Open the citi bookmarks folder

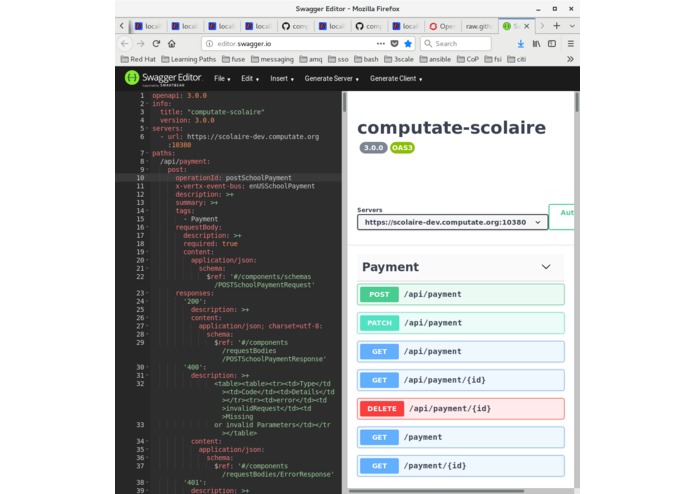click(516, 59)
